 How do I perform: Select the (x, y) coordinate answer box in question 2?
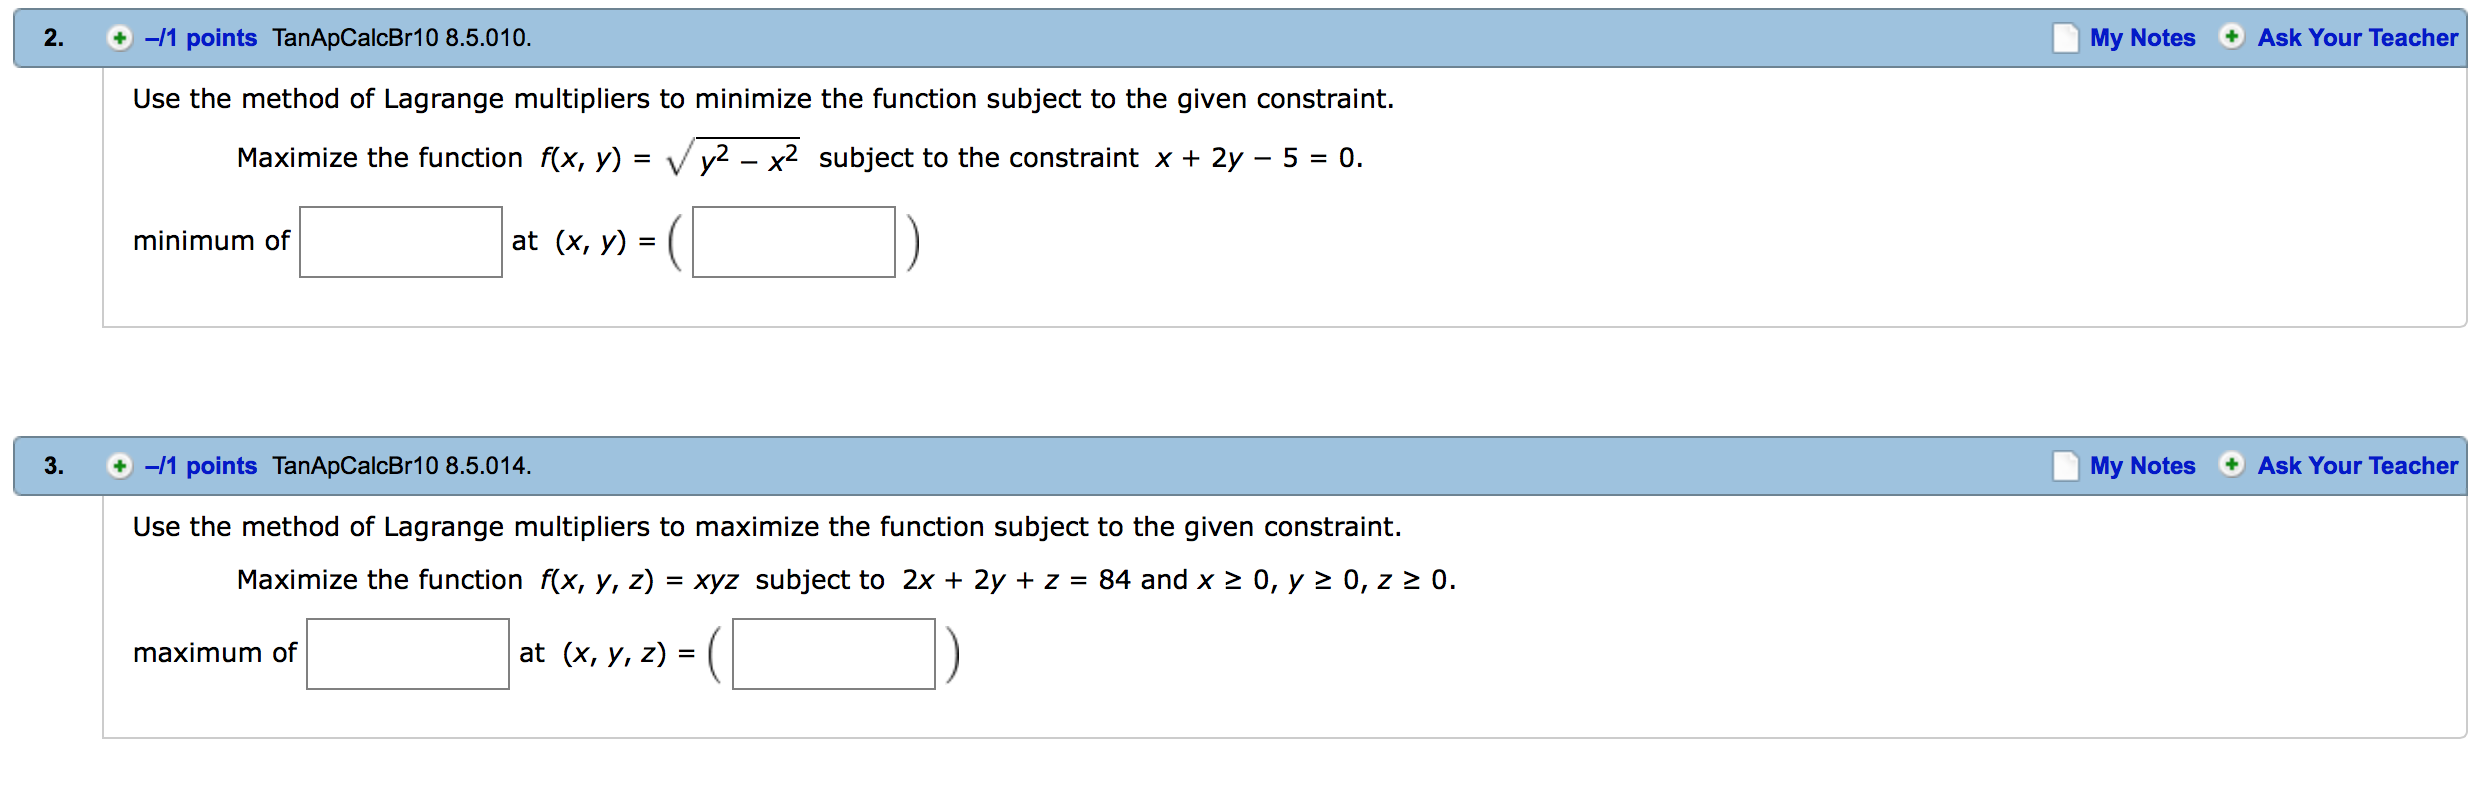pyautogui.click(x=792, y=241)
